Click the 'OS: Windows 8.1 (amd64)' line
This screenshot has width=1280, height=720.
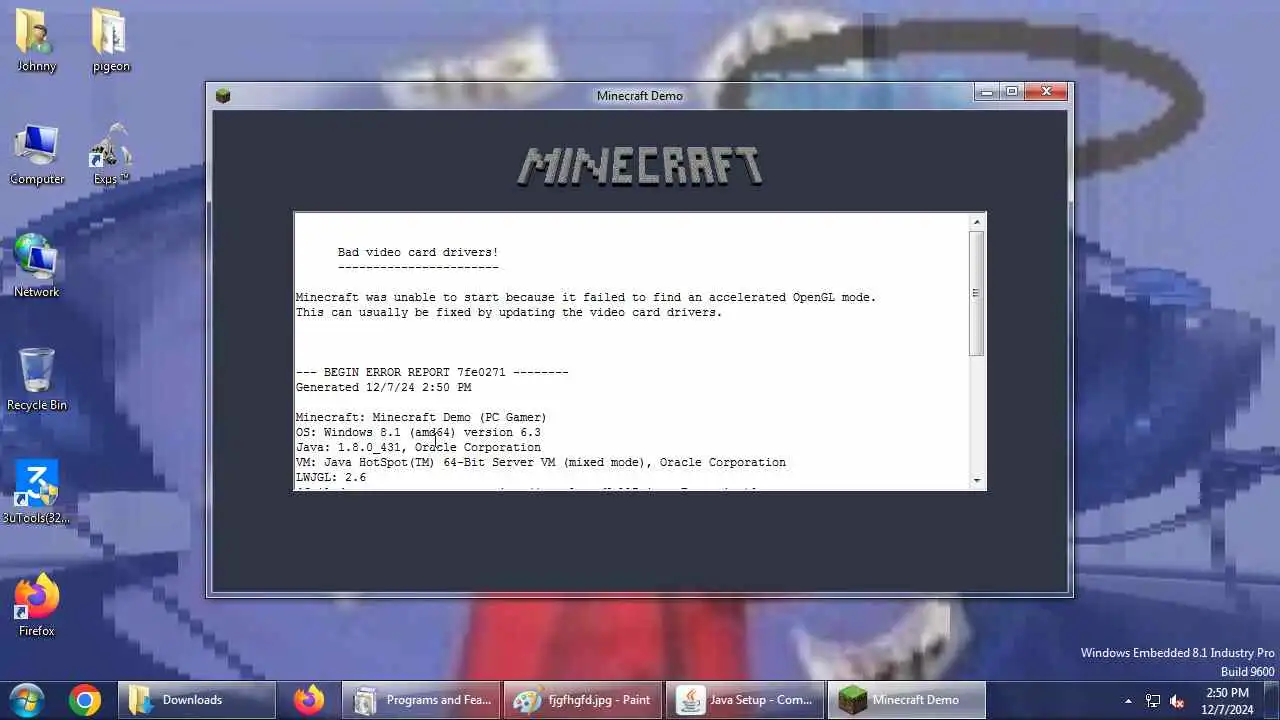pos(418,432)
